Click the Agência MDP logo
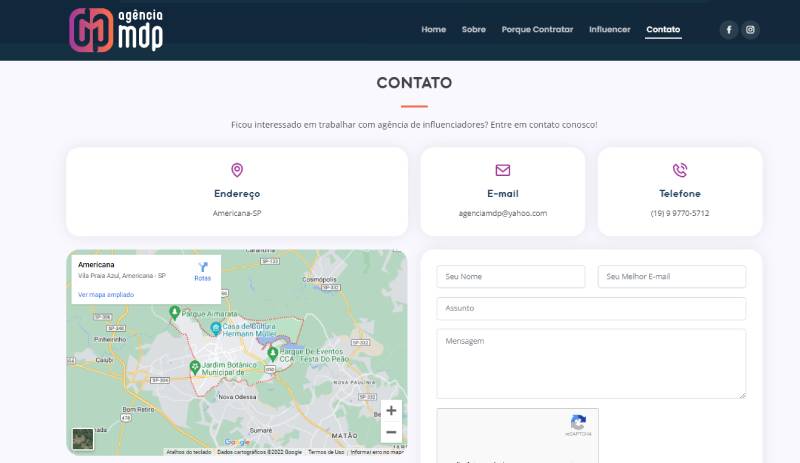 (116, 29)
